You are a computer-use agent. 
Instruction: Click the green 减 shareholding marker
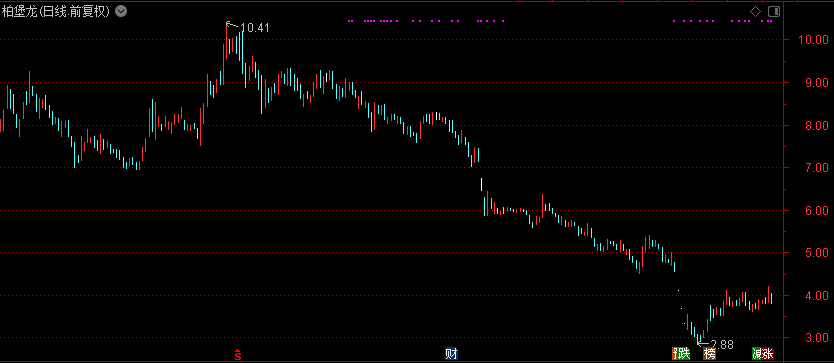tap(757, 353)
